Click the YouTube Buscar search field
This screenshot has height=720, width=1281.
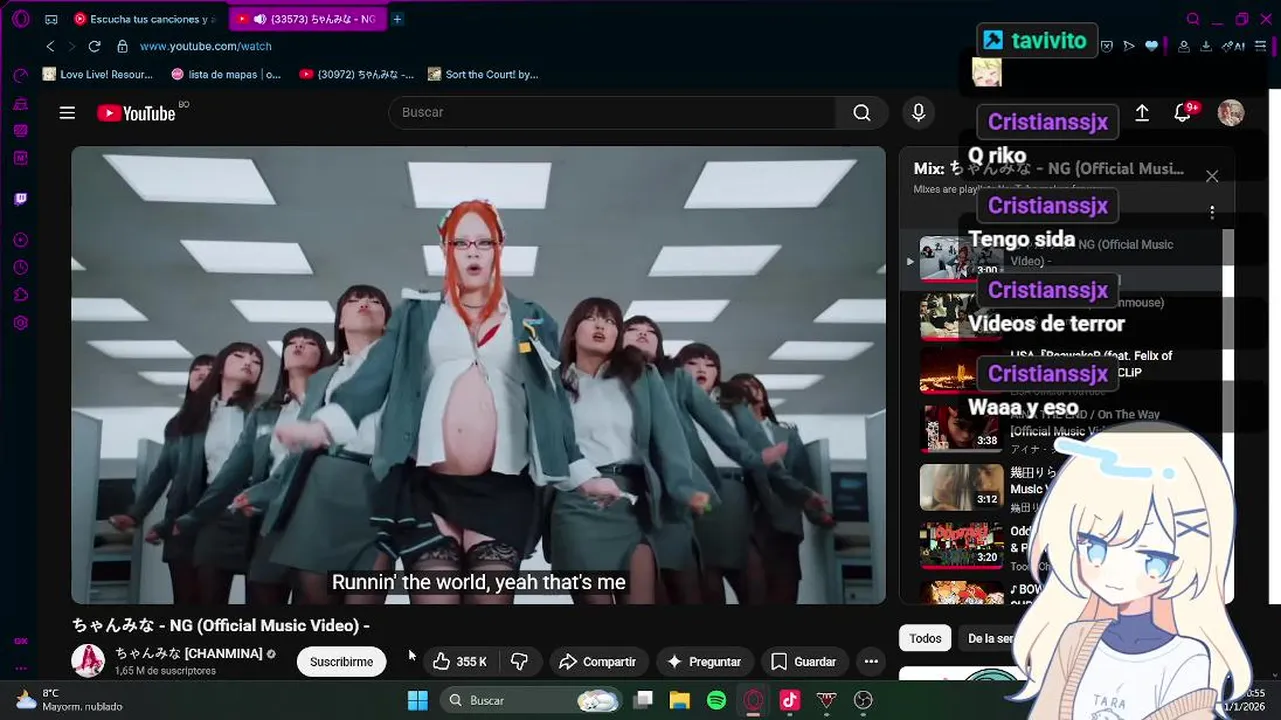[x=612, y=113]
